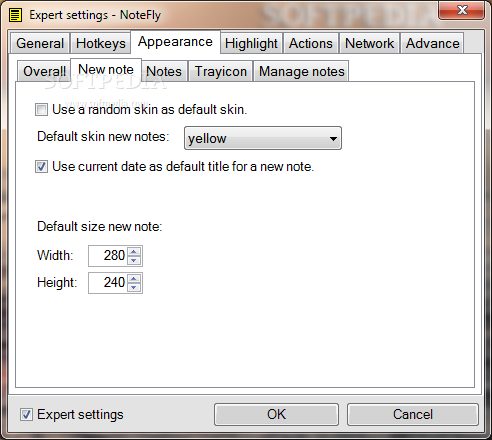The image size is (492, 440).
Task: Switch to the Trayicon sub-tab
Action: 221,71
